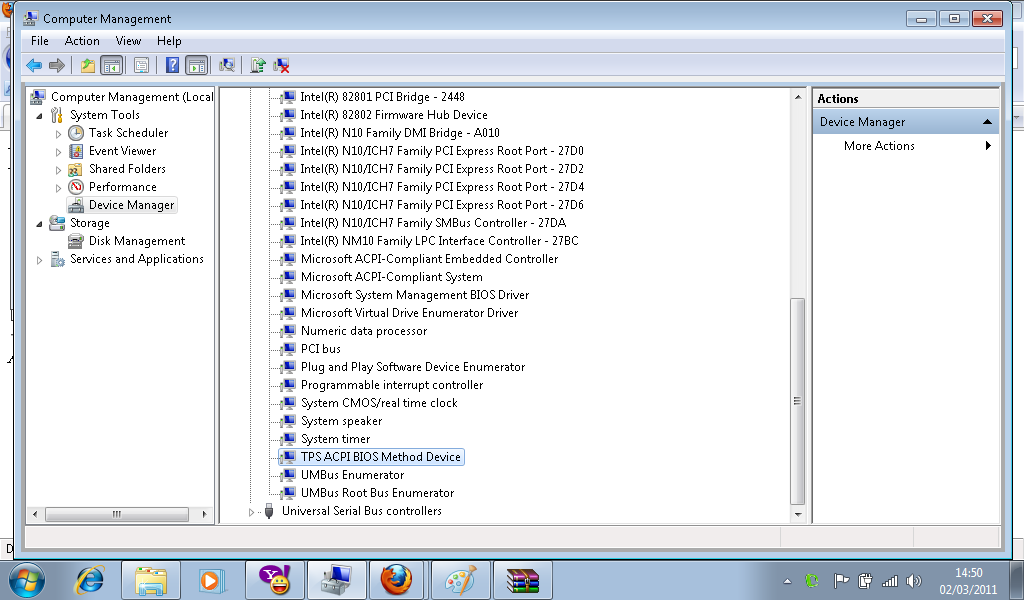Select Shared Folders in the console tree
The image size is (1024, 600).
point(127,168)
